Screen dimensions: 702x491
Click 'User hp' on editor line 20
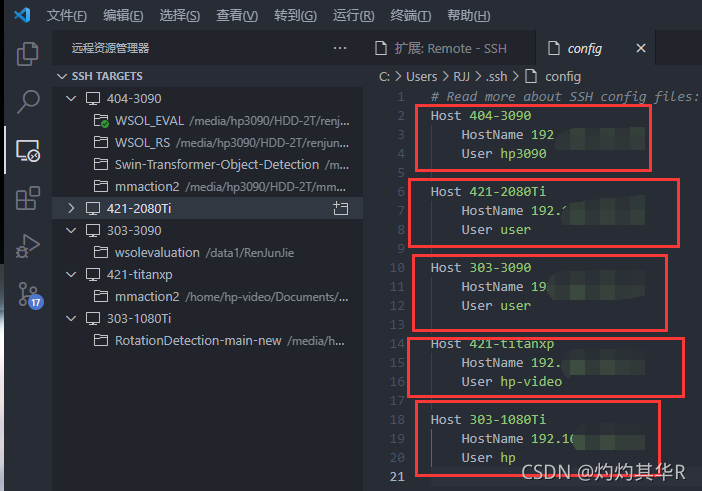[x=488, y=457]
